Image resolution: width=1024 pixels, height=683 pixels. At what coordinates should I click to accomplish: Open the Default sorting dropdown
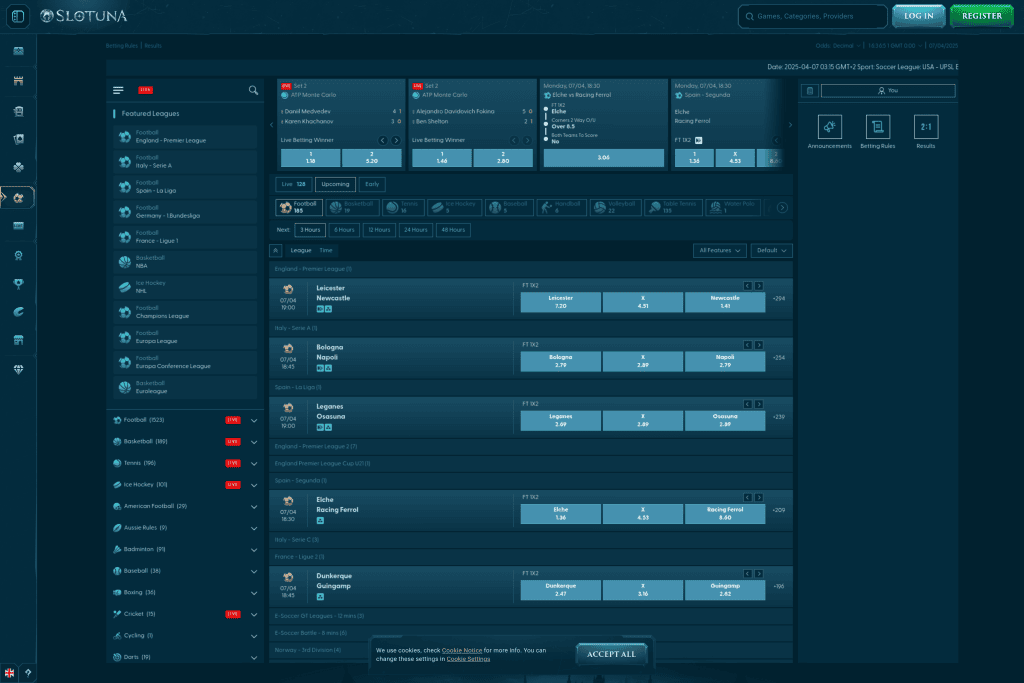point(771,251)
